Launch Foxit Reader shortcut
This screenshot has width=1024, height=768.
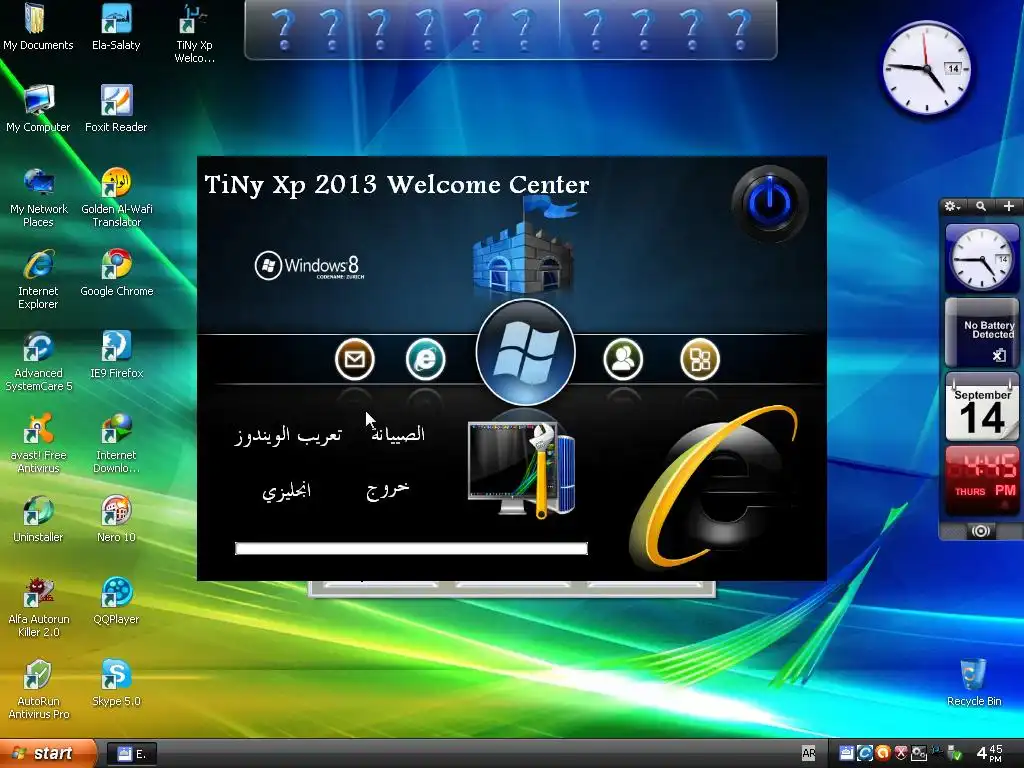click(x=116, y=109)
